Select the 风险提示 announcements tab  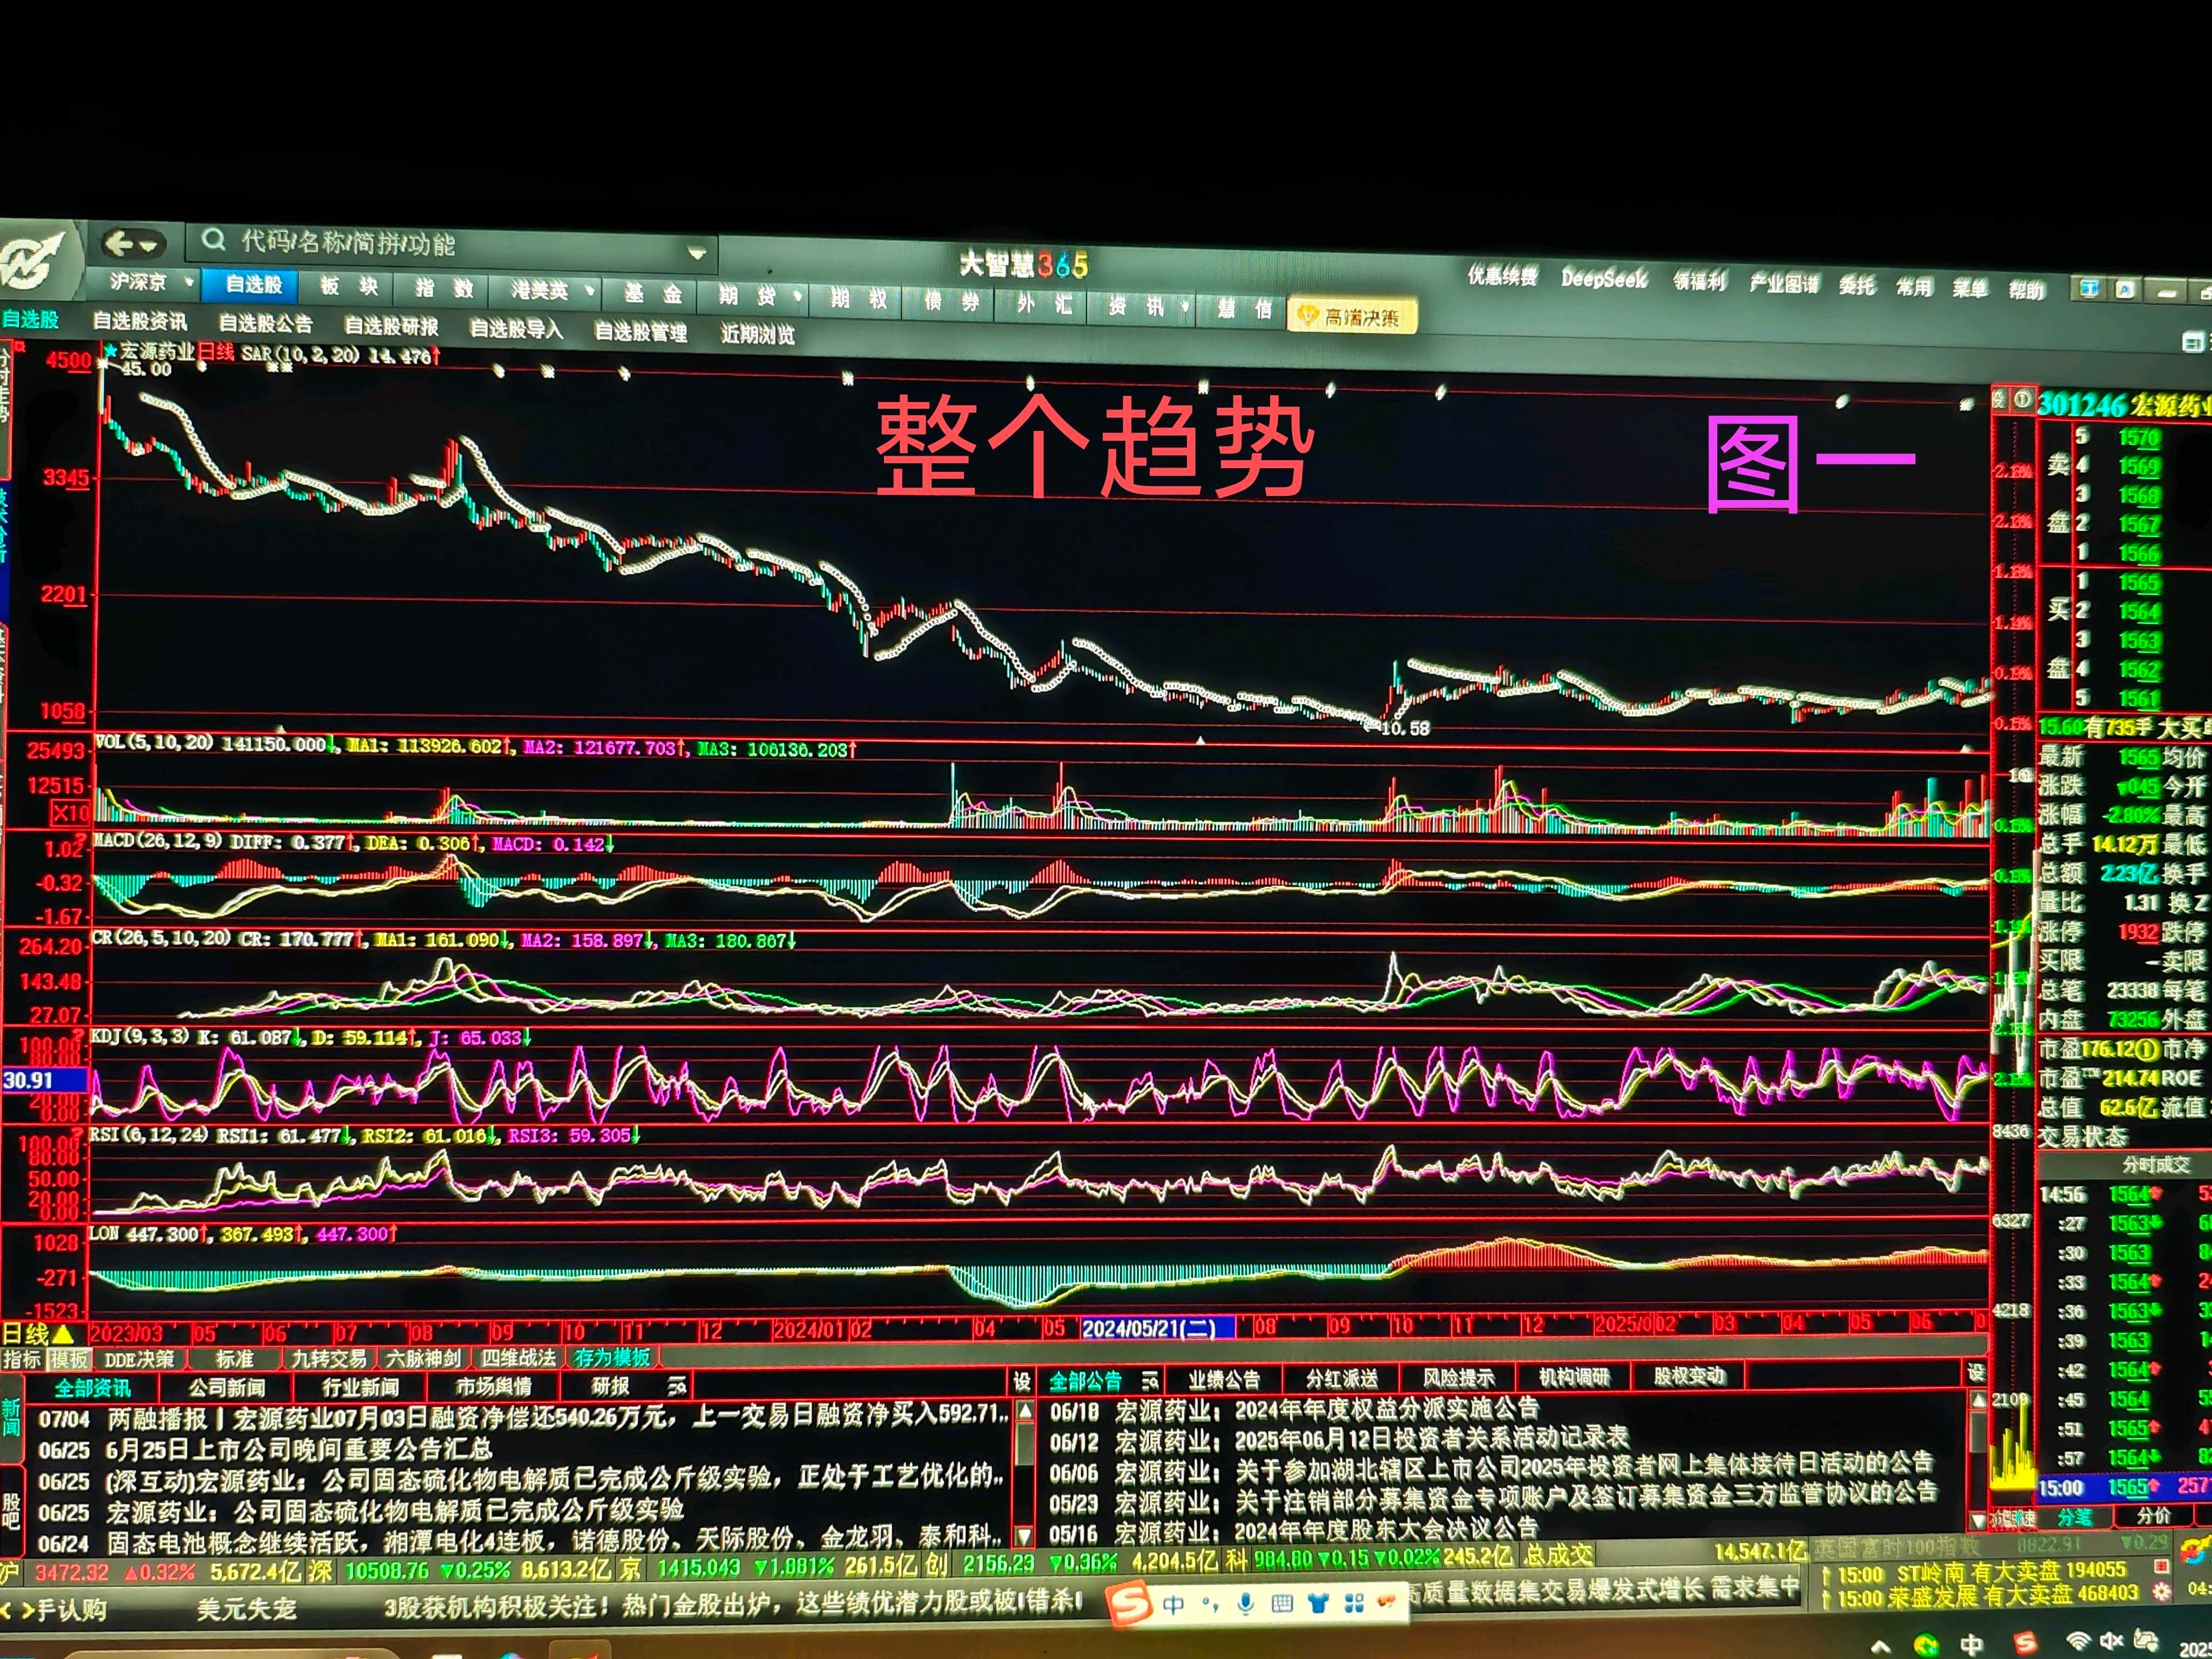tap(1458, 1378)
